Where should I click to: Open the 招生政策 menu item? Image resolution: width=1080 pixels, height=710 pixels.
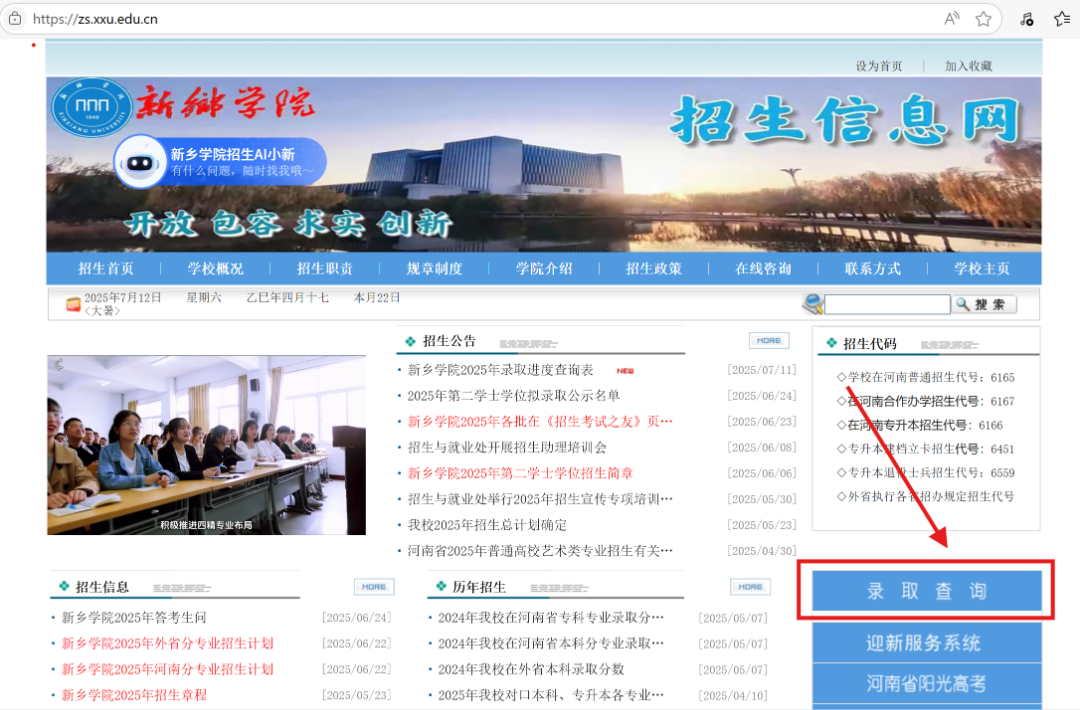click(654, 268)
